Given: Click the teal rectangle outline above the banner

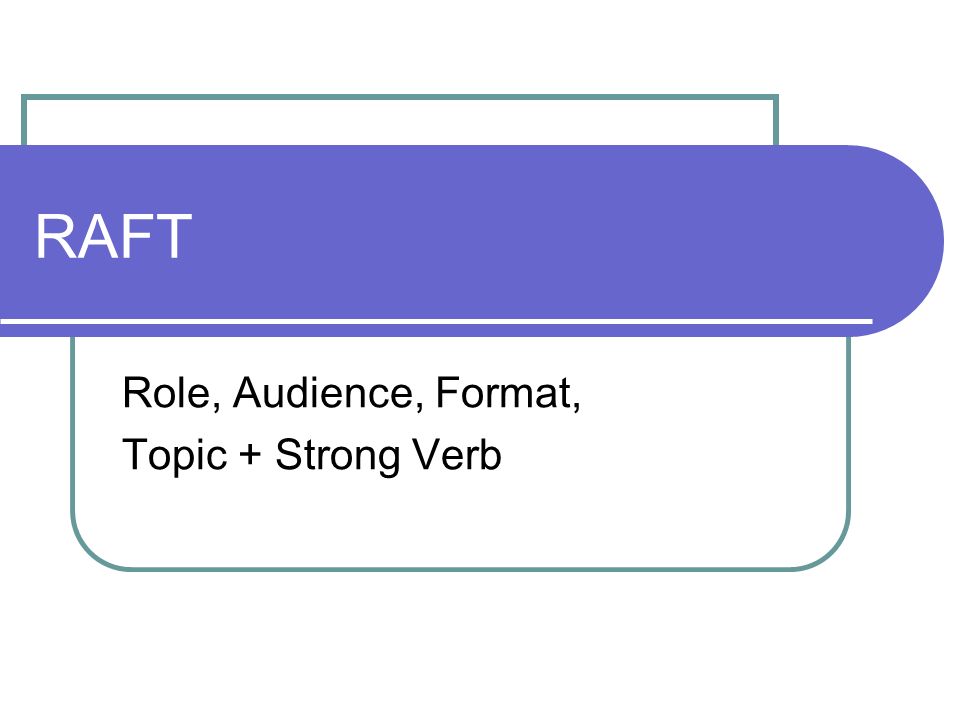Looking at the screenshot, I should pyautogui.click(x=400, y=97).
